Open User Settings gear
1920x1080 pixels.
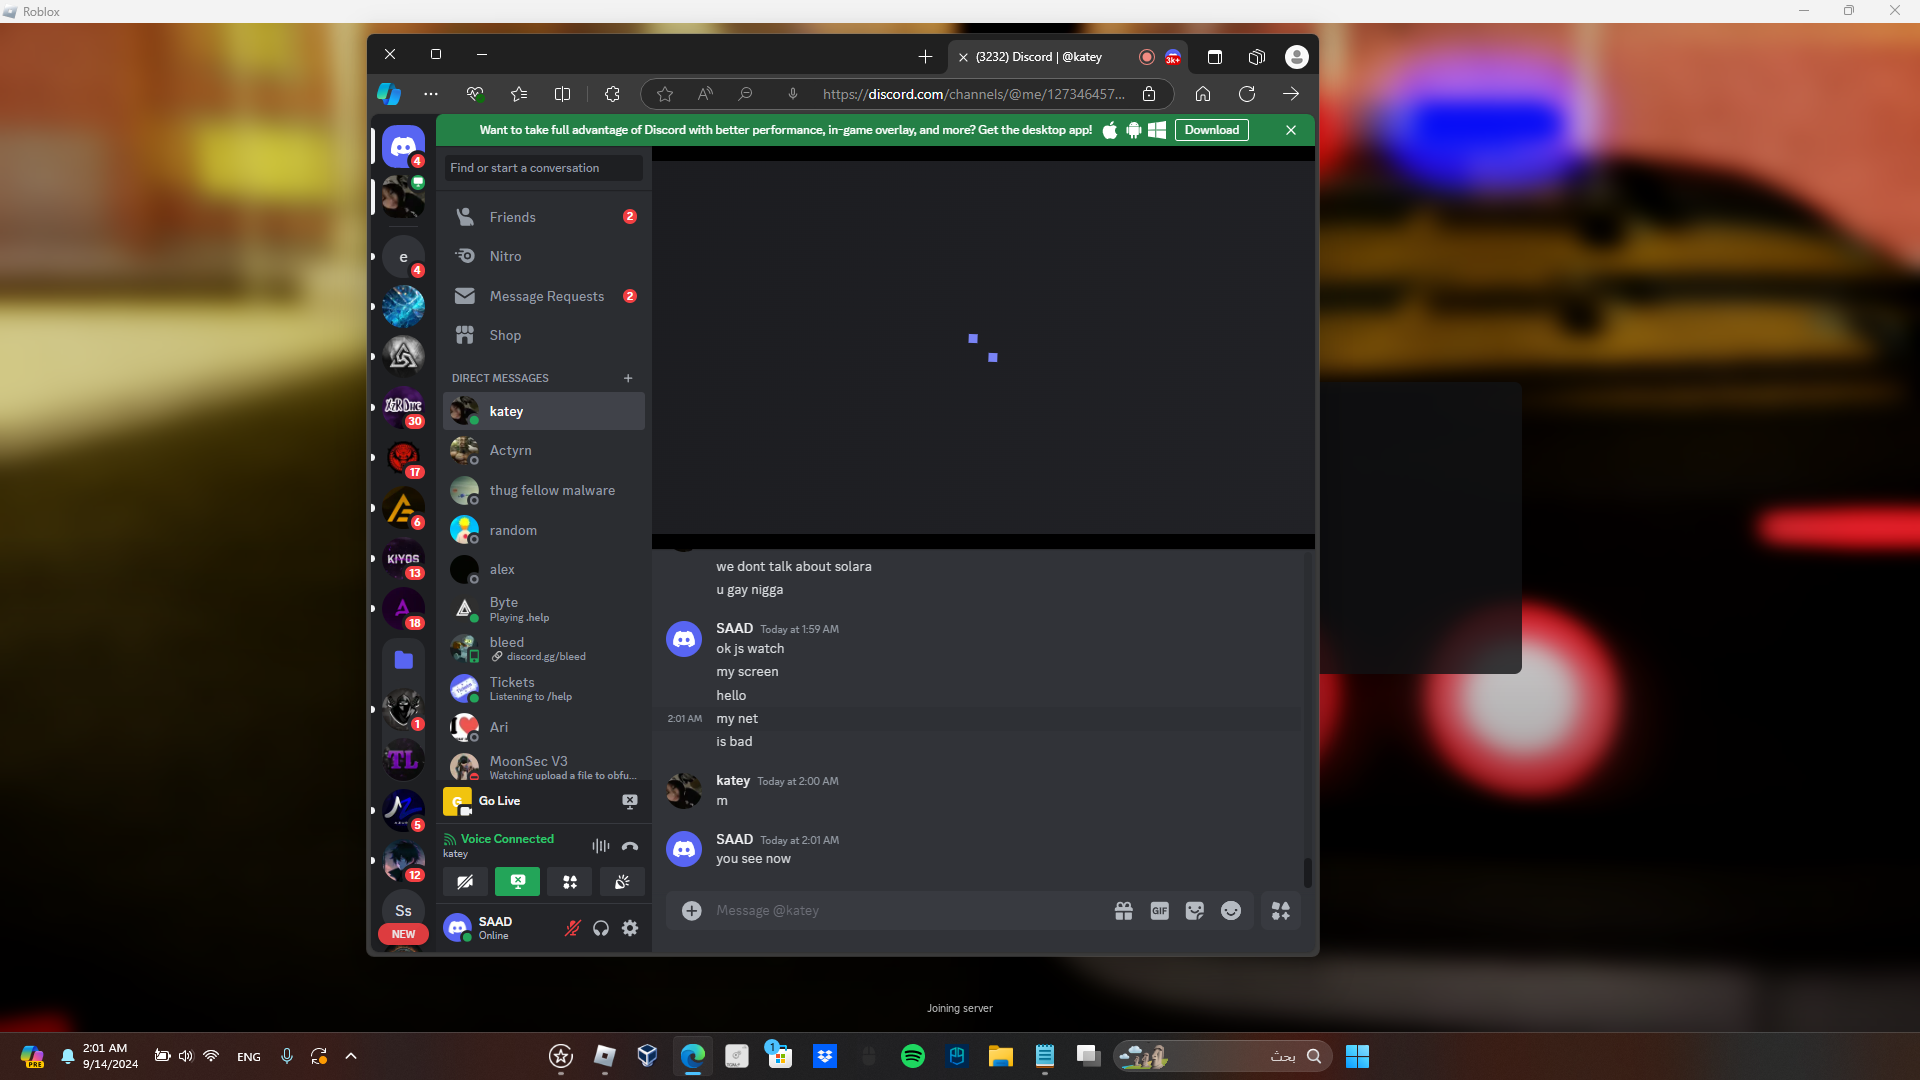pos(630,928)
